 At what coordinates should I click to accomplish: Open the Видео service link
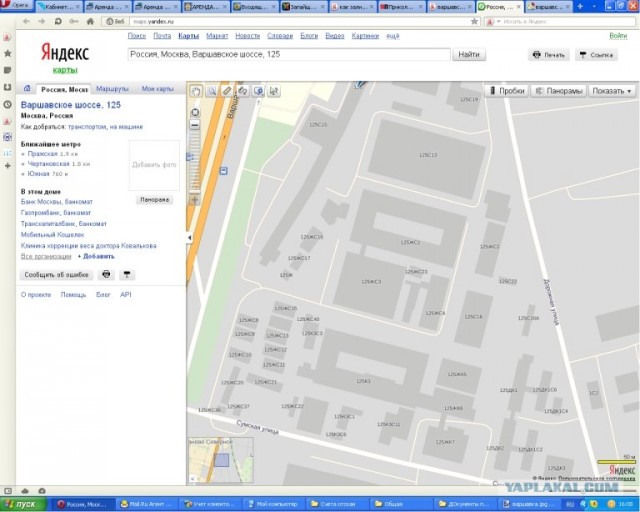[x=335, y=36]
